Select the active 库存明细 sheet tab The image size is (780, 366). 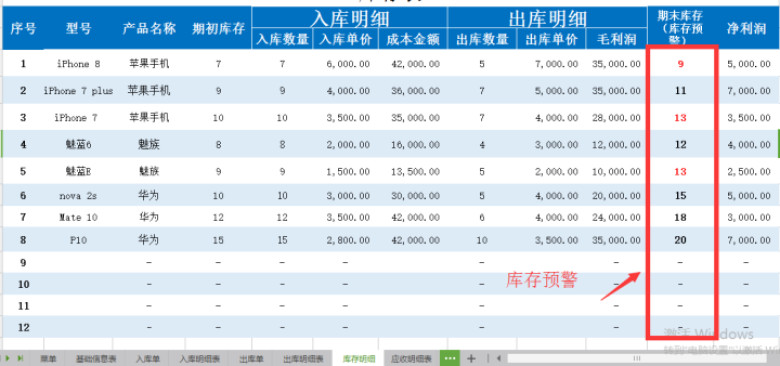359,359
